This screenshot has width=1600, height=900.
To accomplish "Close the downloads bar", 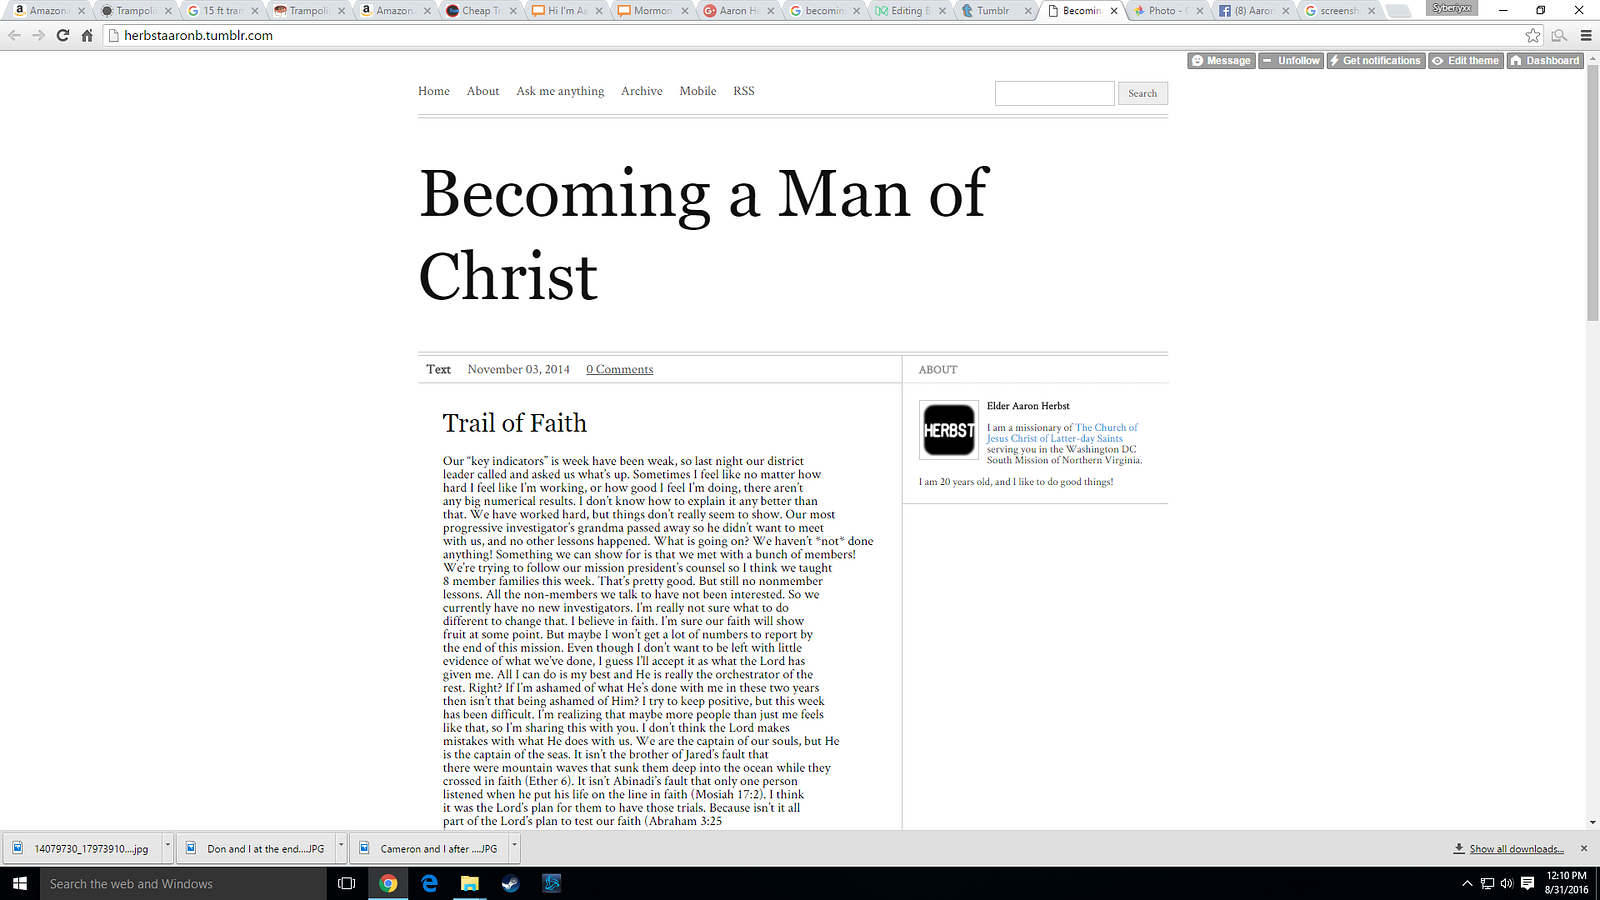I will [1584, 848].
